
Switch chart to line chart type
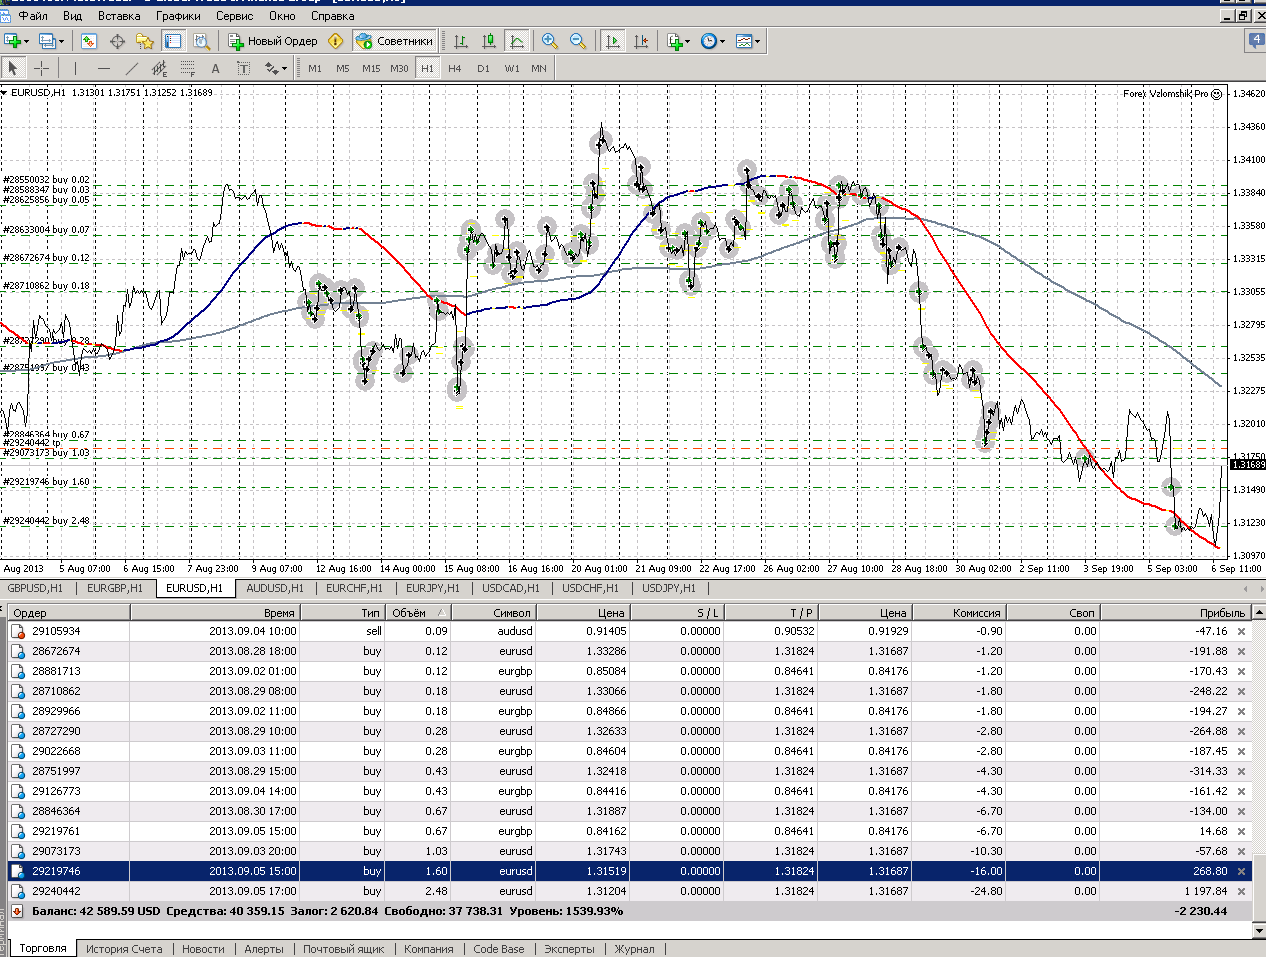(517, 41)
